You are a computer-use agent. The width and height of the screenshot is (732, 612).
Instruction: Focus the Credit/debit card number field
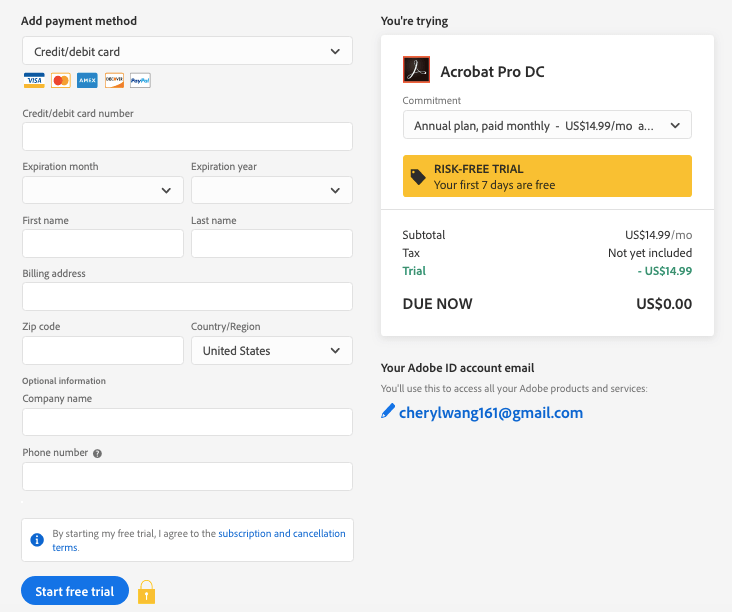point(187,137)
